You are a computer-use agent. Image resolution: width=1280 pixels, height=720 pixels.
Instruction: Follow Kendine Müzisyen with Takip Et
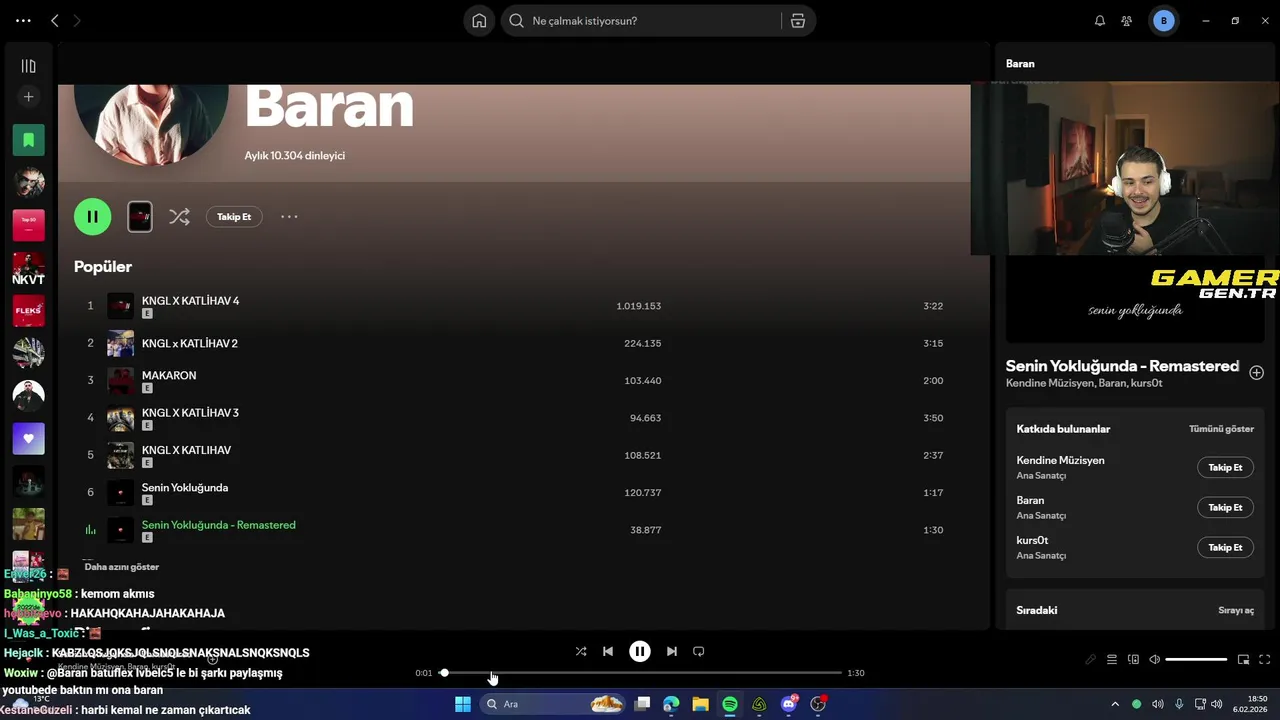(1225, 467)
